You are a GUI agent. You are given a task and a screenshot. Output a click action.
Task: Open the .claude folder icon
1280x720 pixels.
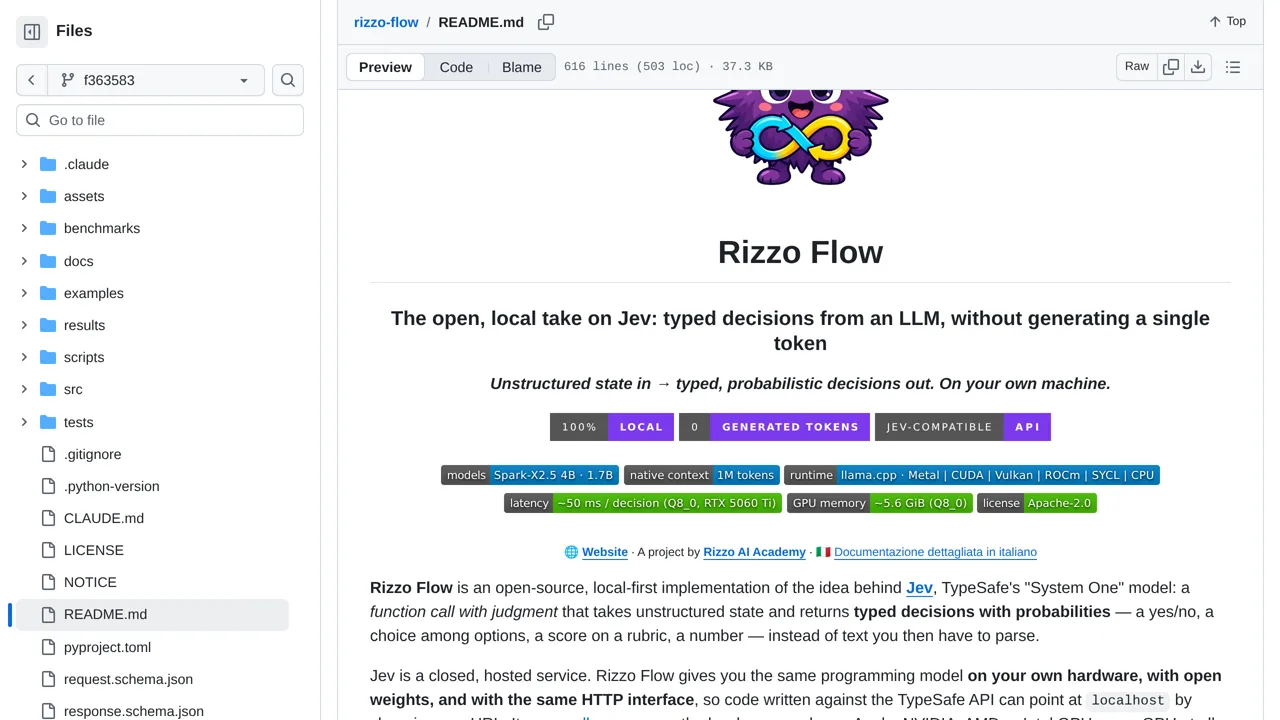pos(48,164)
